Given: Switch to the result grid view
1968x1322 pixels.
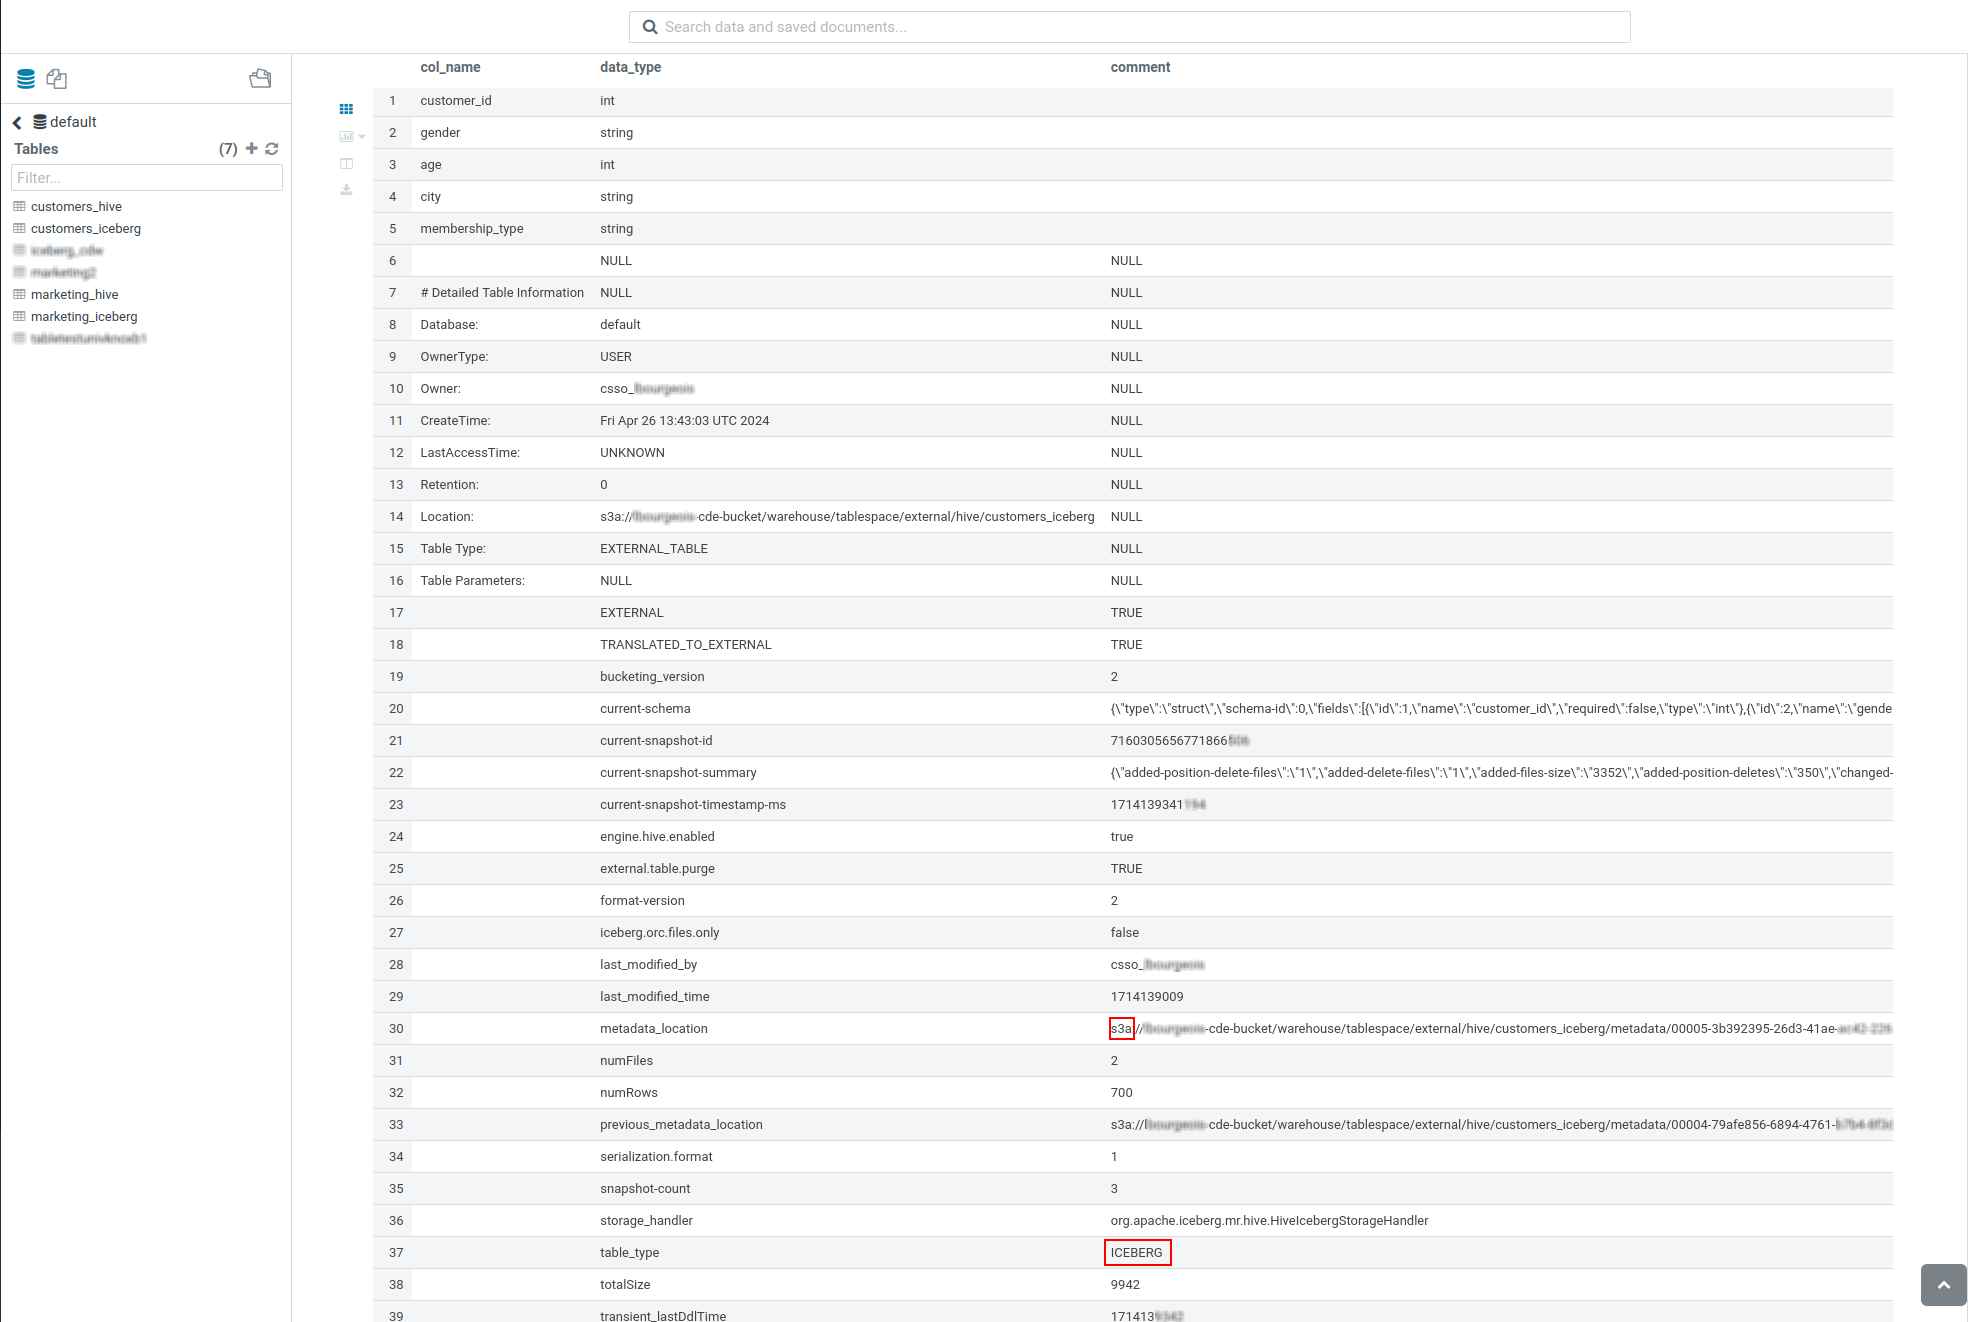Looking at the screenshot, I should [x=346, y=109].
